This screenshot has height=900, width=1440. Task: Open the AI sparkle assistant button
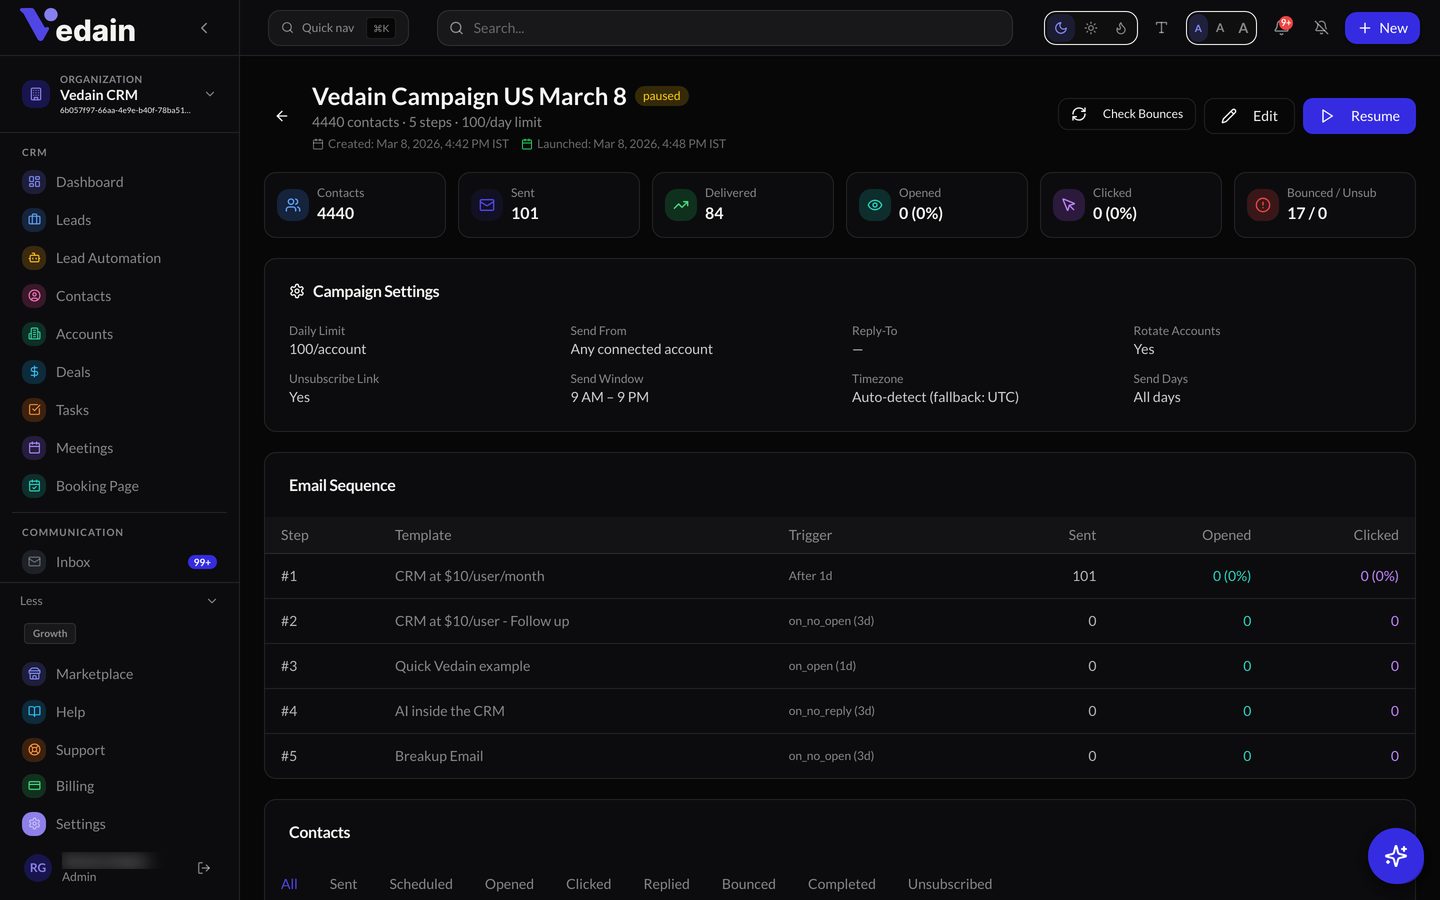1396,856
